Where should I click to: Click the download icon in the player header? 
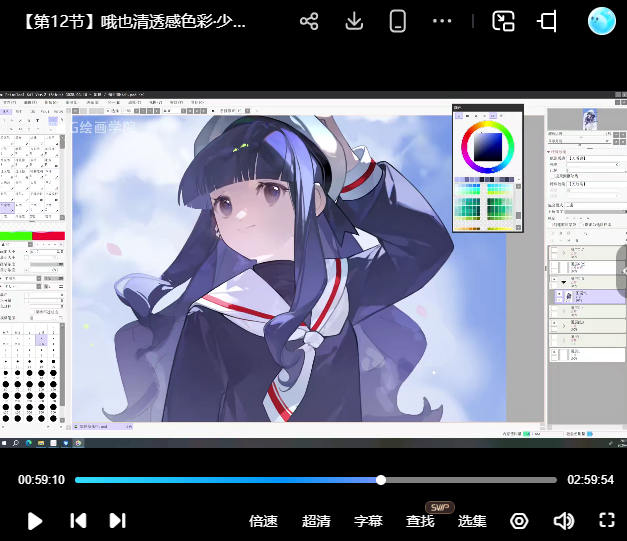354,21
